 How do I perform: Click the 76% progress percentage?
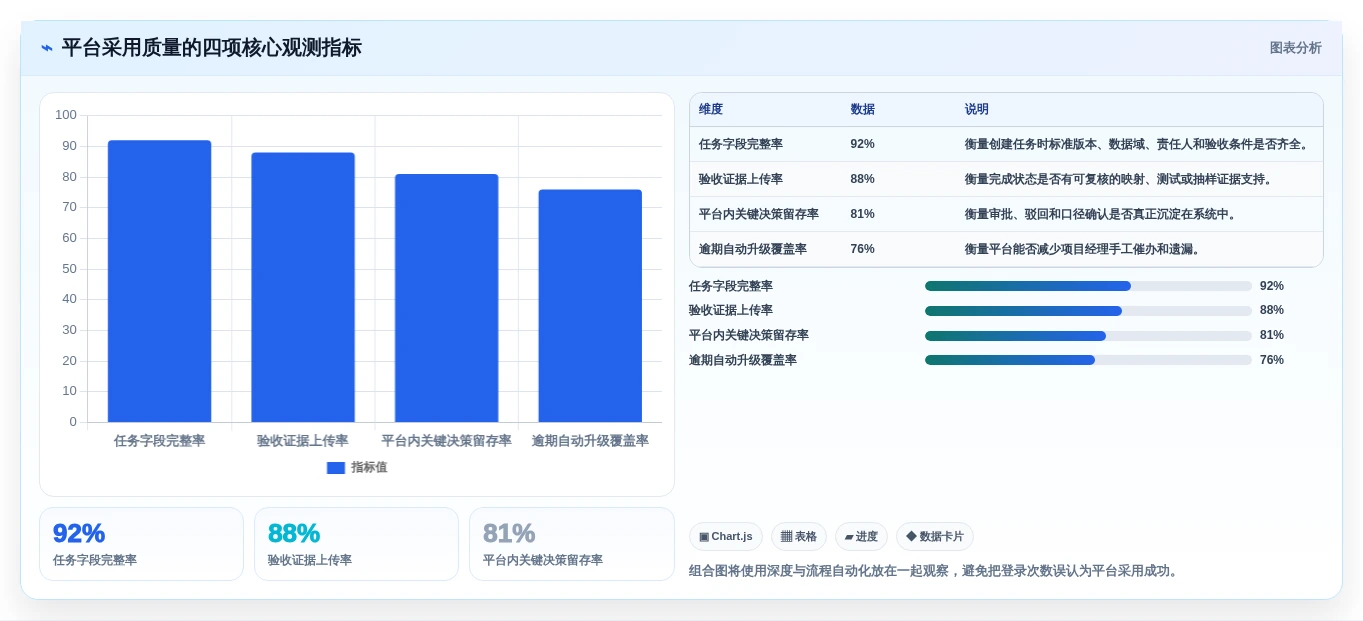point(1272,360)
